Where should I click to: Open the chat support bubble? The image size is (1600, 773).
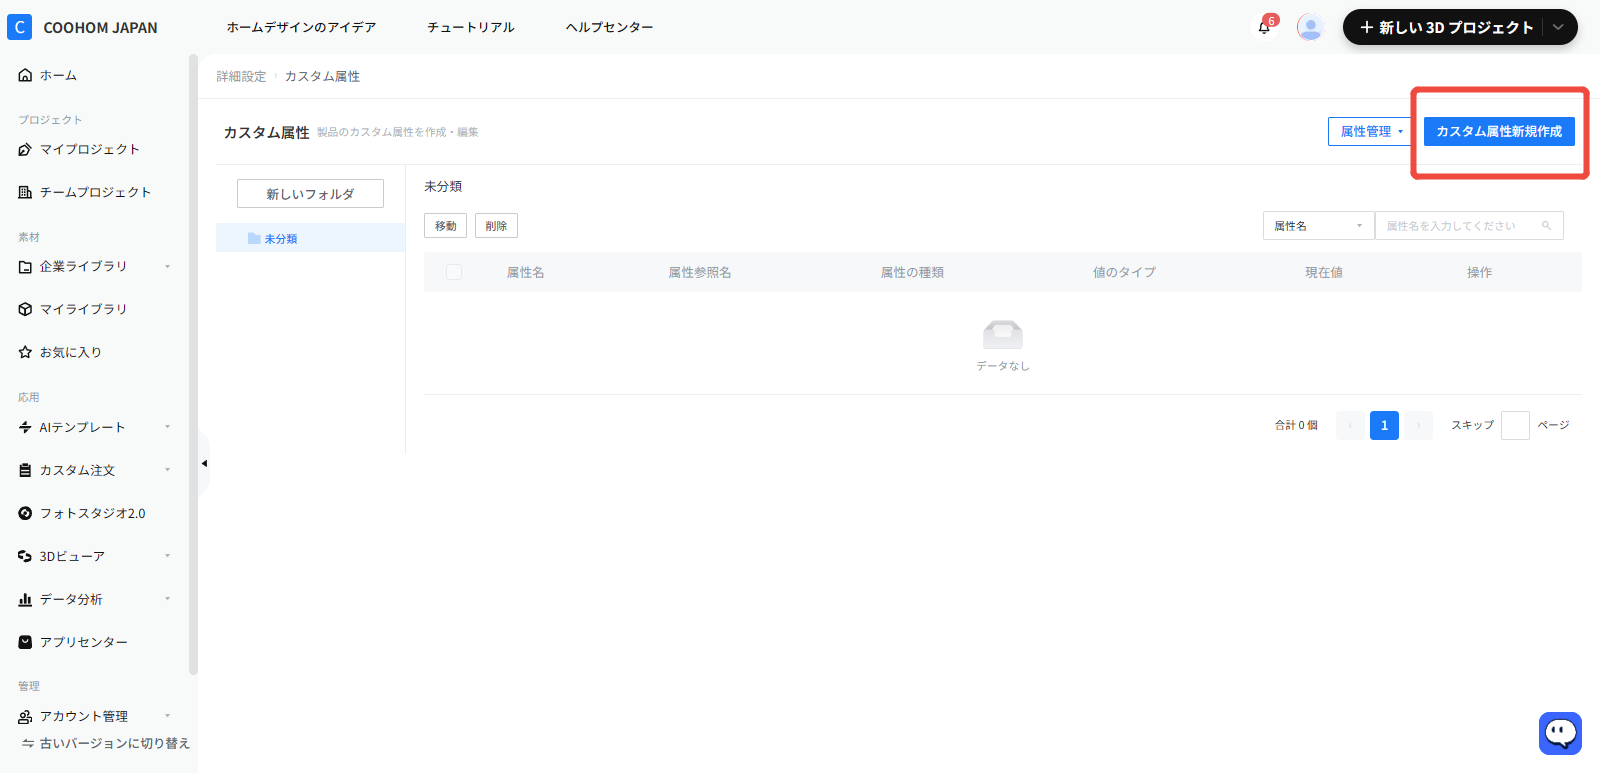click(1560, 733)
